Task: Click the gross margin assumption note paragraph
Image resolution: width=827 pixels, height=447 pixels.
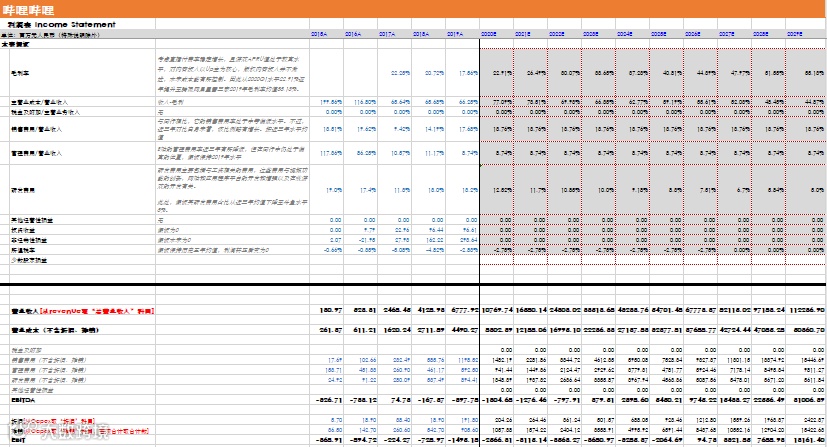Action: (232, 72)
